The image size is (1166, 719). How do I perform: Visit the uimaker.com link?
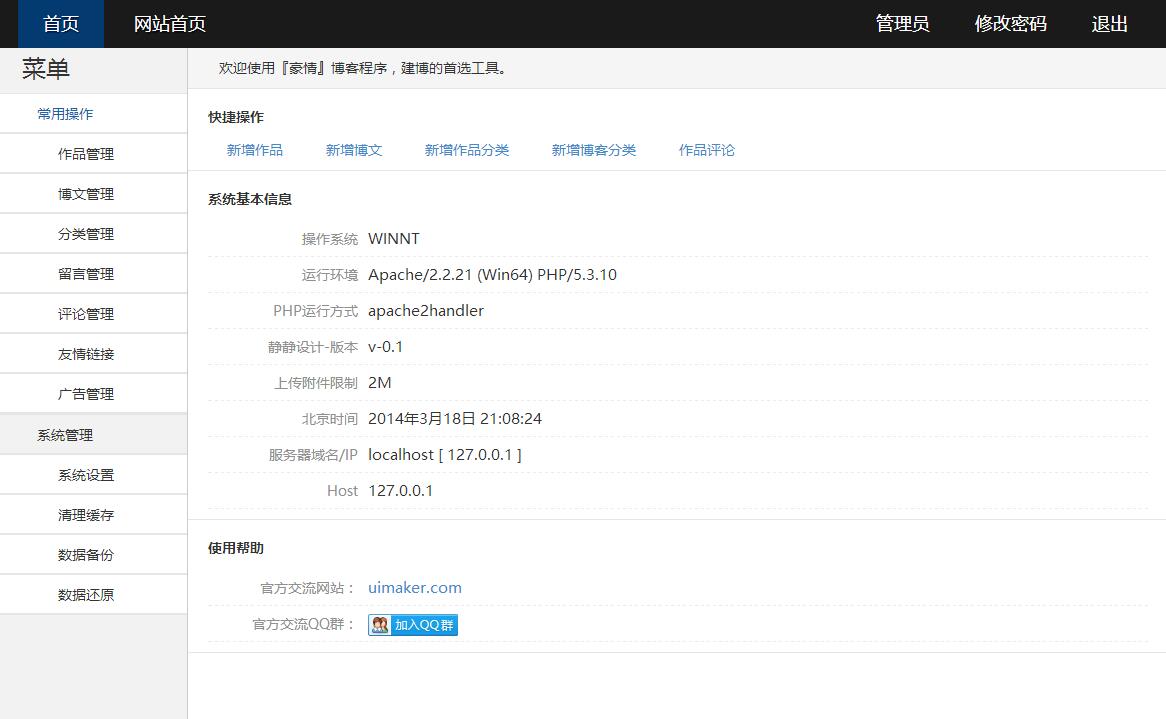[415, 588]
